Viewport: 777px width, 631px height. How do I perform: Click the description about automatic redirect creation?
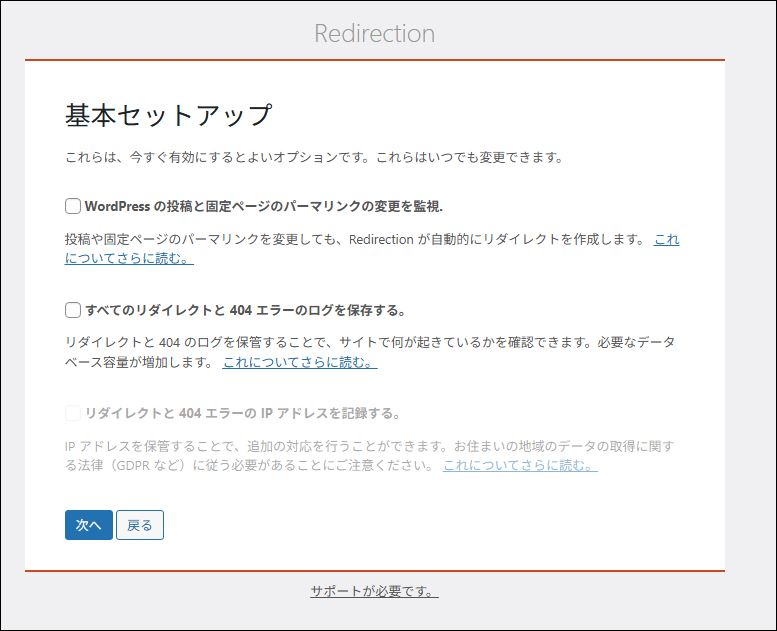coord(354,240)
